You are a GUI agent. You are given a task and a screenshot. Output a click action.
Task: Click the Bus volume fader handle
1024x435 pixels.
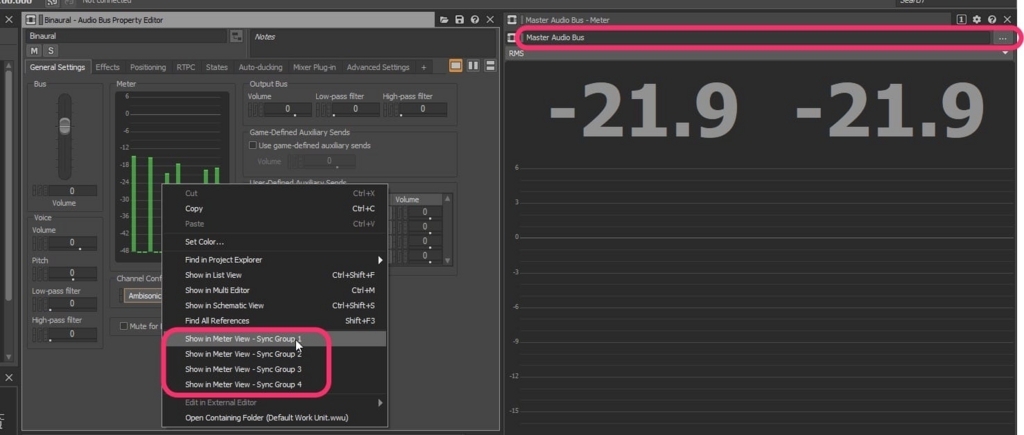click(x=65, y=125)
